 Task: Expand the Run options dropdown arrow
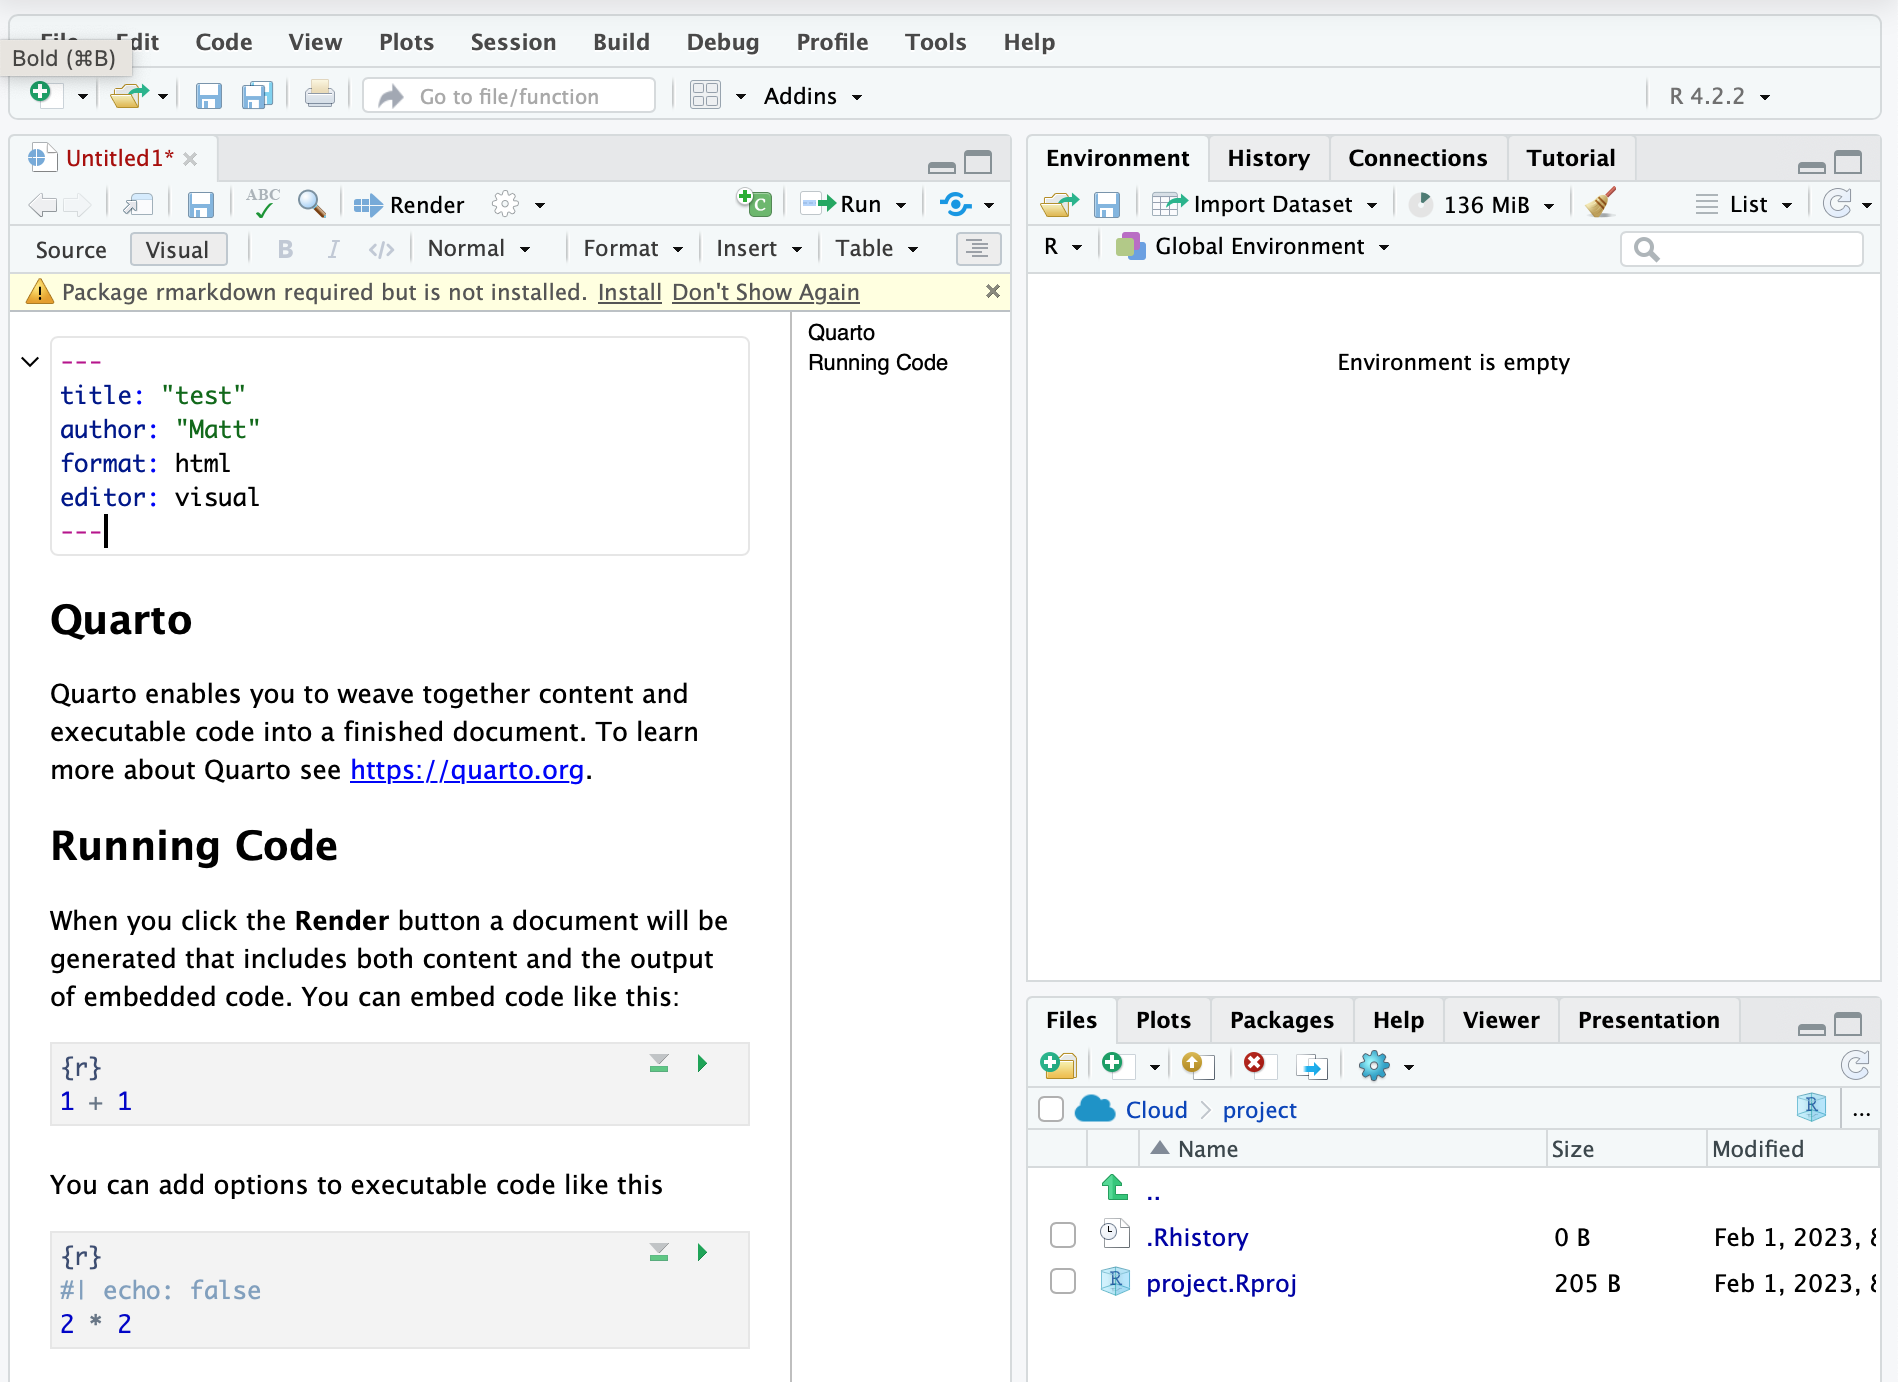click(901, 205)
